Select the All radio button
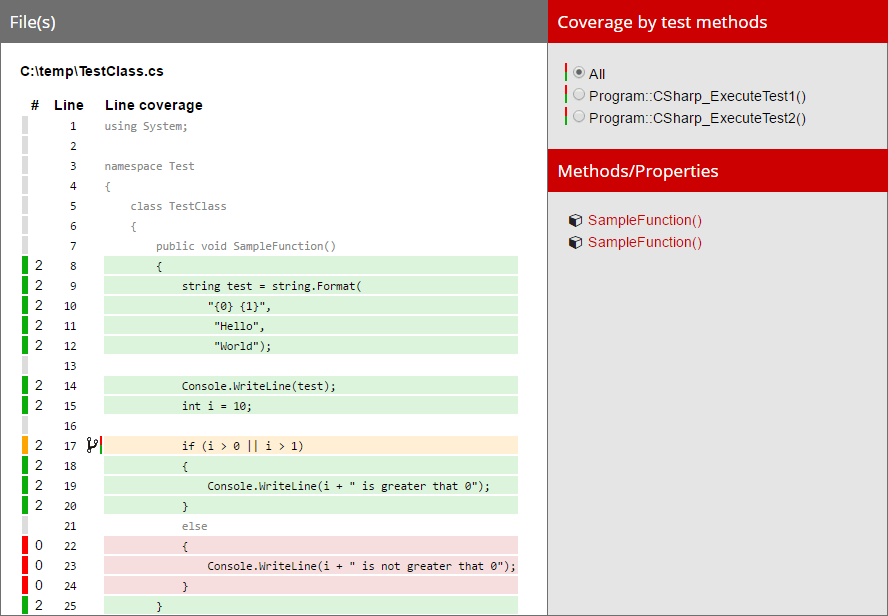The image size is (888, 616). [579, 70]
